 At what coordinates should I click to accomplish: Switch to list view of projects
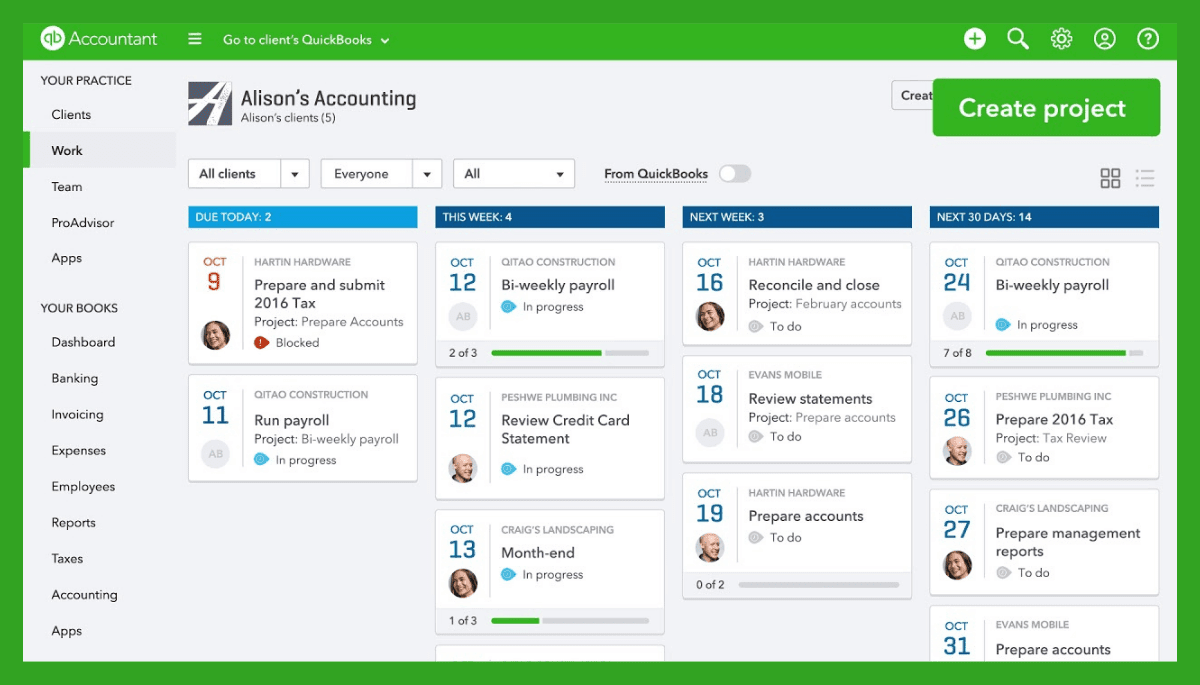(x=1145, y=177)
